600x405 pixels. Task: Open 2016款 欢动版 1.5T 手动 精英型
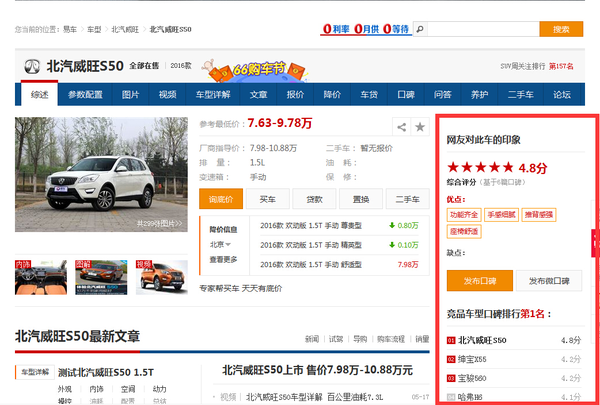click(311, 245)
